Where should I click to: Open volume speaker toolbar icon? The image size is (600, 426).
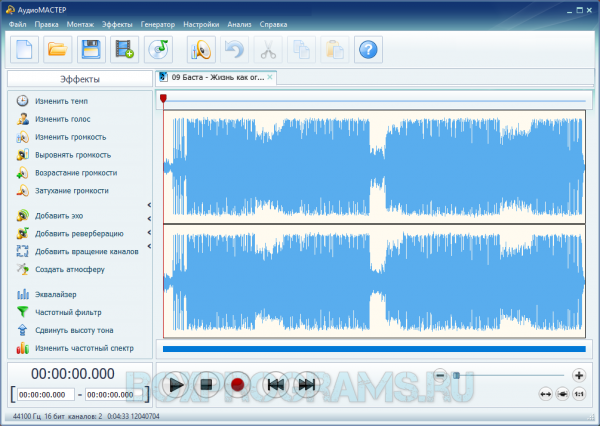pyautogui.click(x=201, y=50)
